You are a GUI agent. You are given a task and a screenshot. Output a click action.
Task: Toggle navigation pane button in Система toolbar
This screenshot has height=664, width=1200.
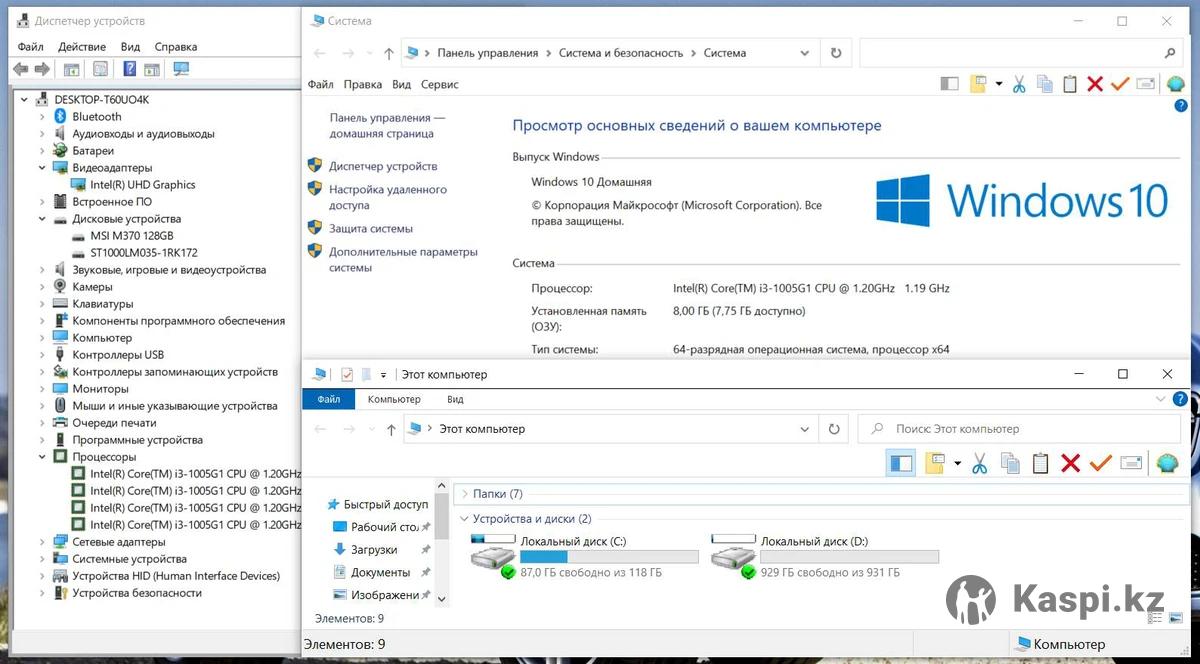point(949,84)
